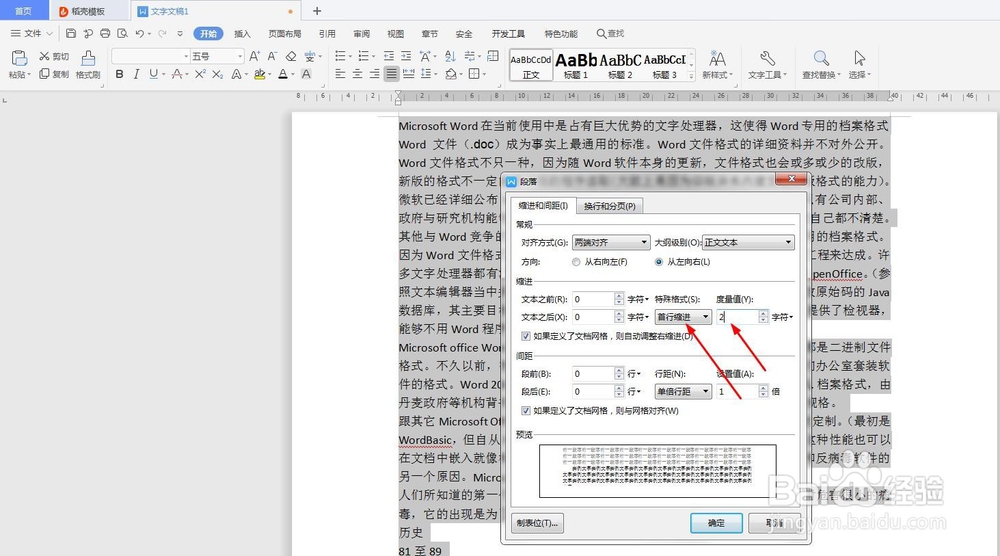Click the line spacing icon

click(426, 74)
